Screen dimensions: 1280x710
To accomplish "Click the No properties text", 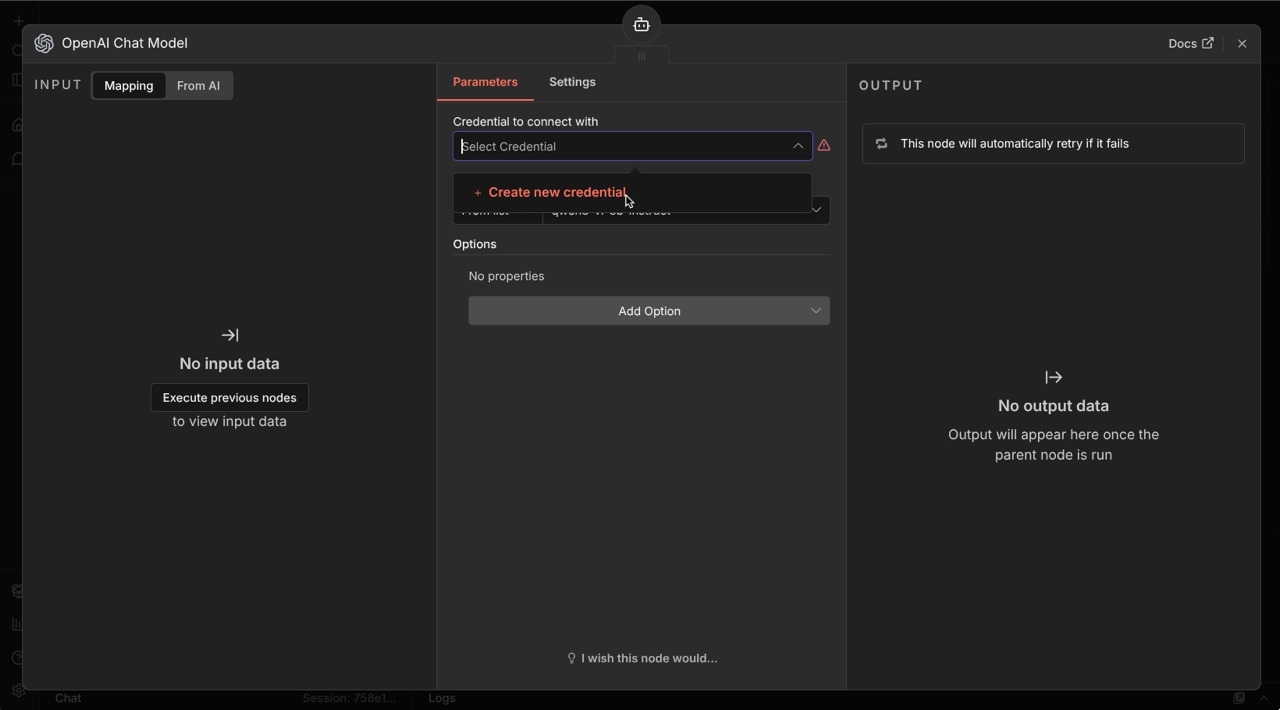I will pyautogui.click(x=507, y=276).
